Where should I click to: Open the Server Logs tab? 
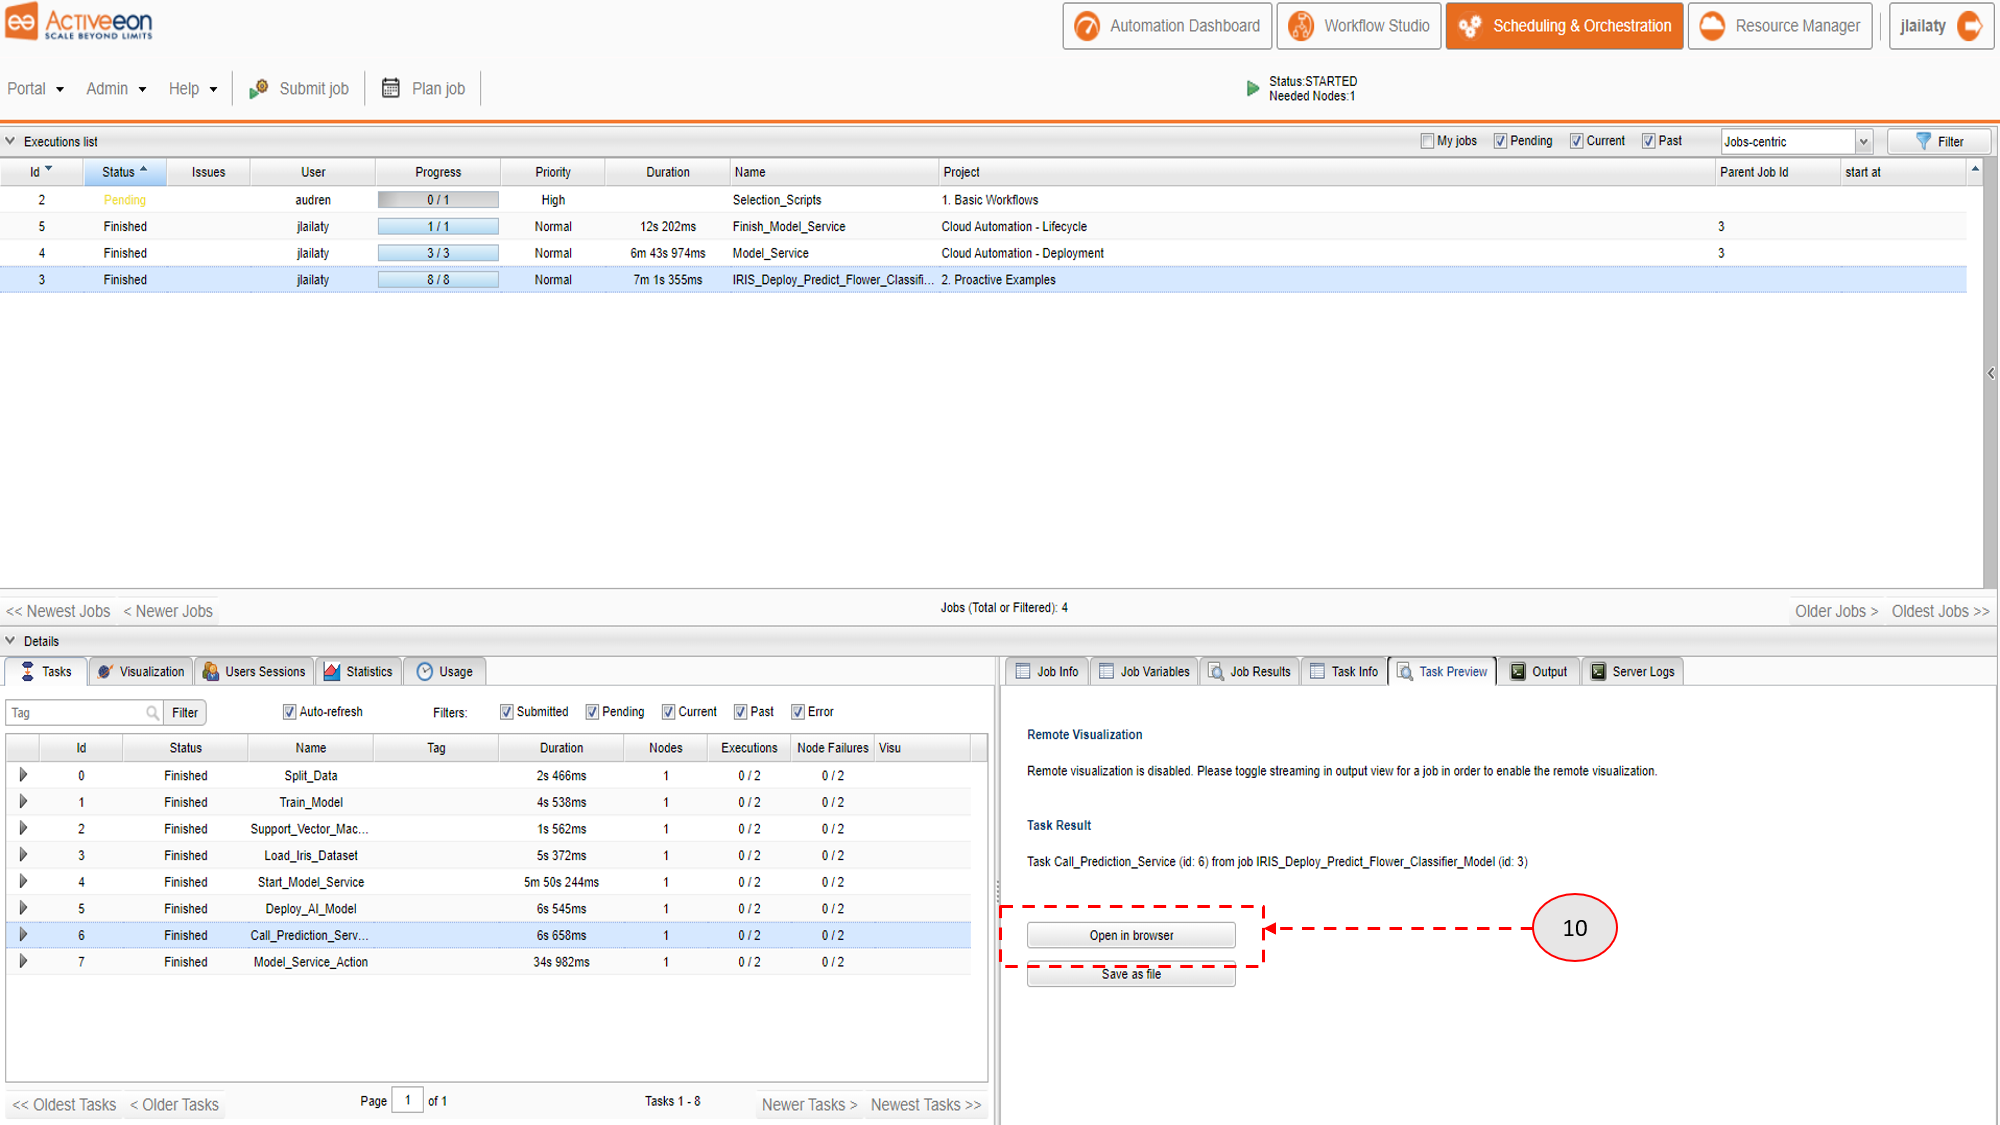[1632, 671]
